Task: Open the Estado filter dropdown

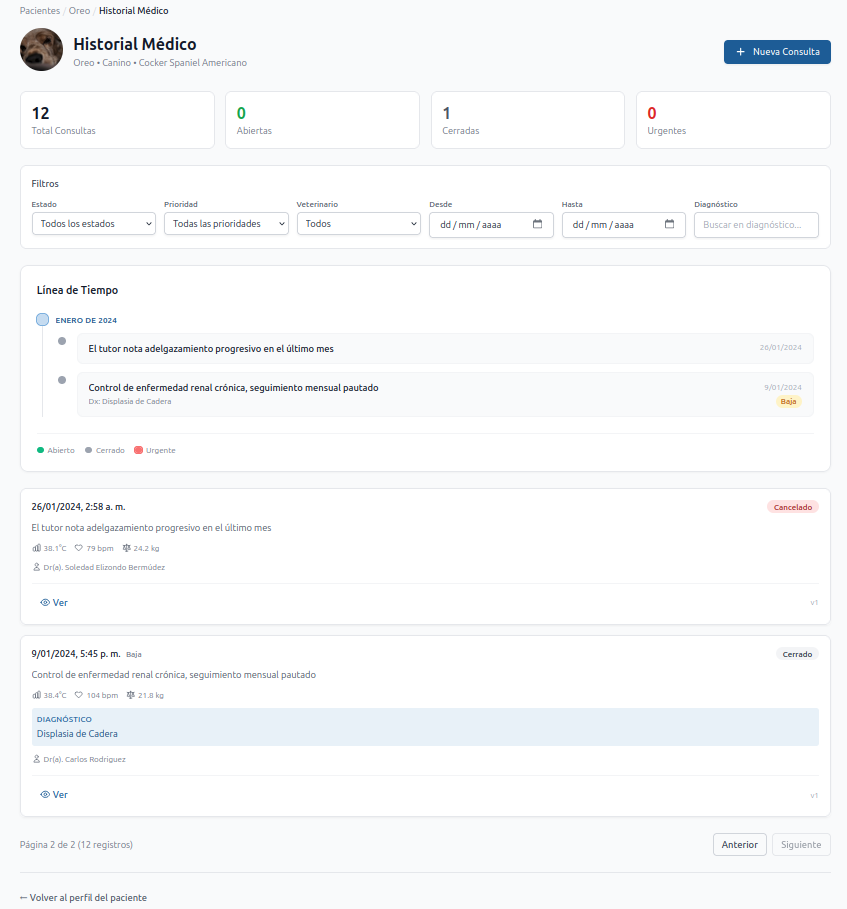Action: 94,224
